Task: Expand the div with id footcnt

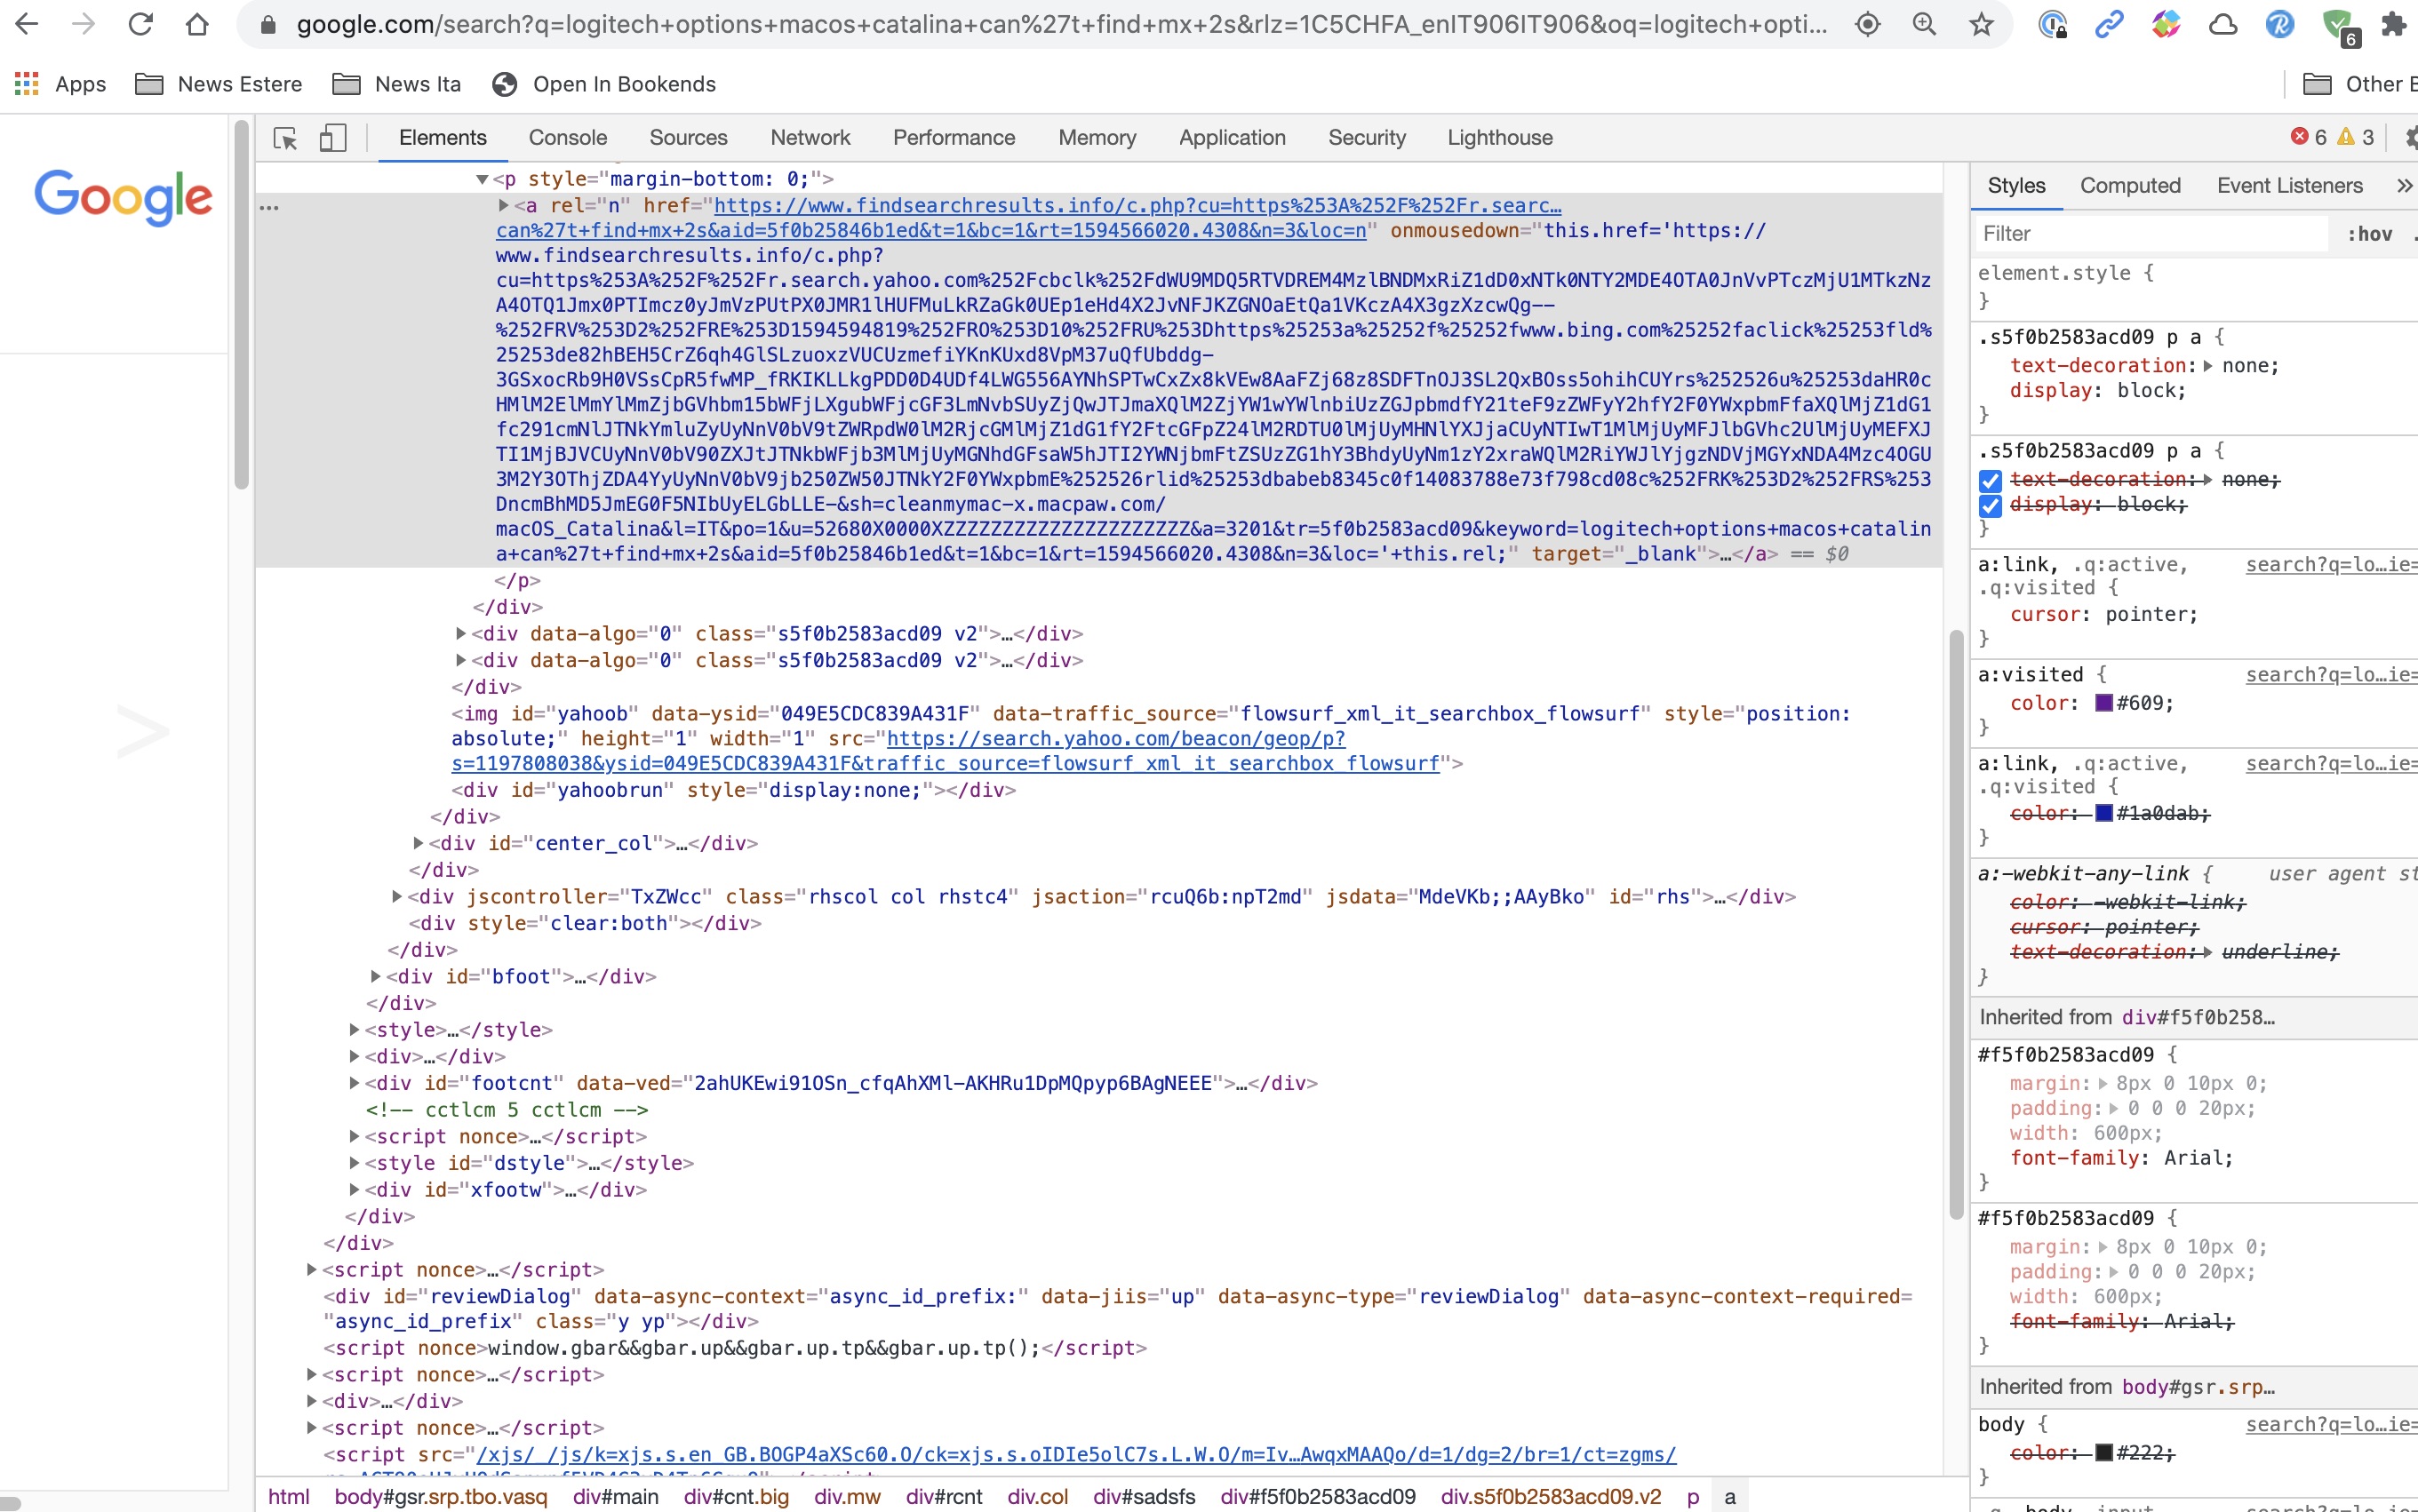Action: click(x=355, y=1082)
